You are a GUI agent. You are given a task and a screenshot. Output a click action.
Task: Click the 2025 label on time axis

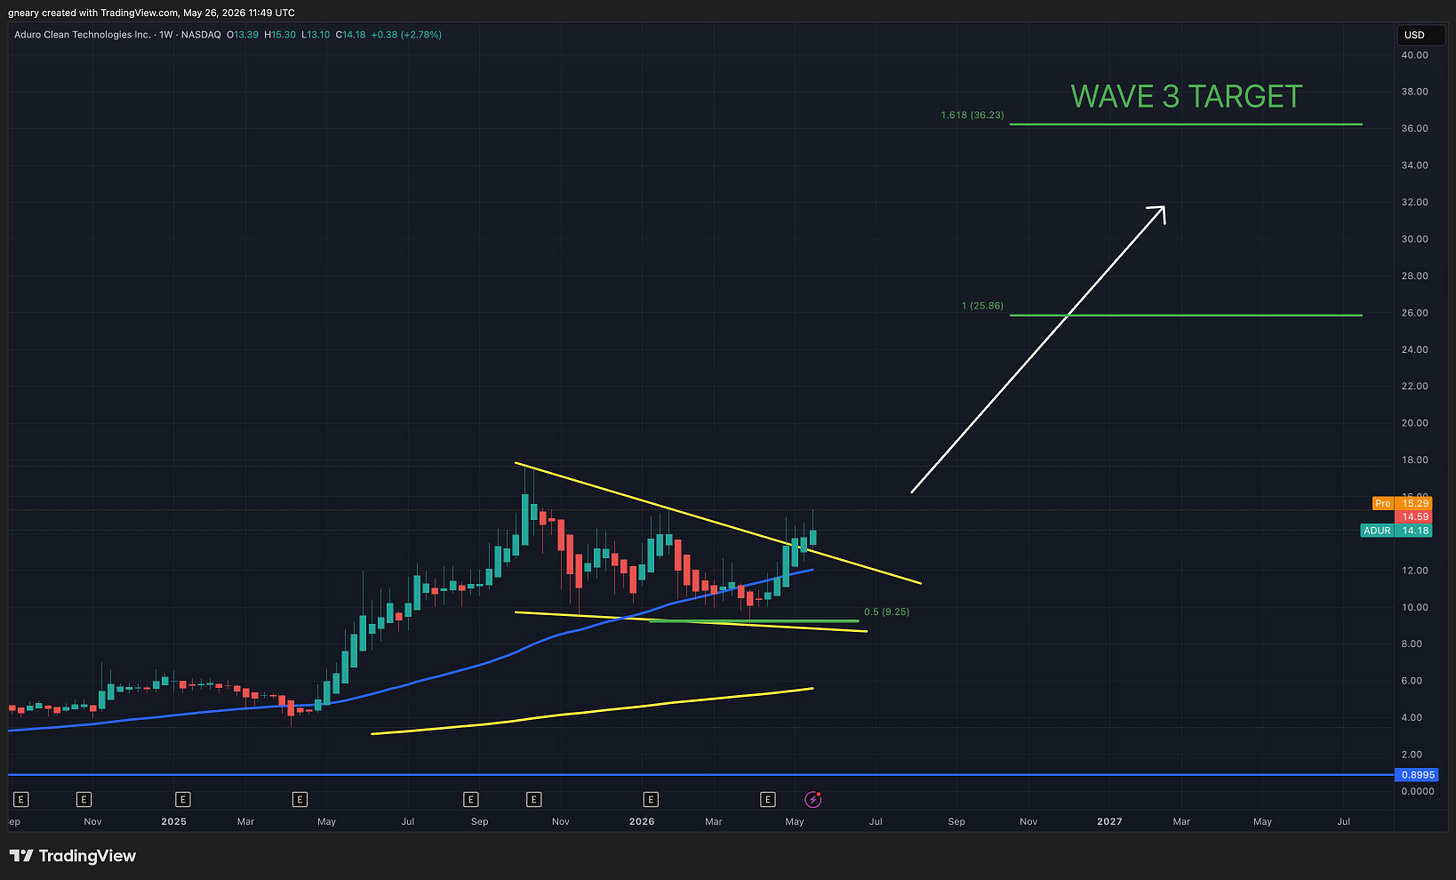pyautogui.click(x=174, y=821)
